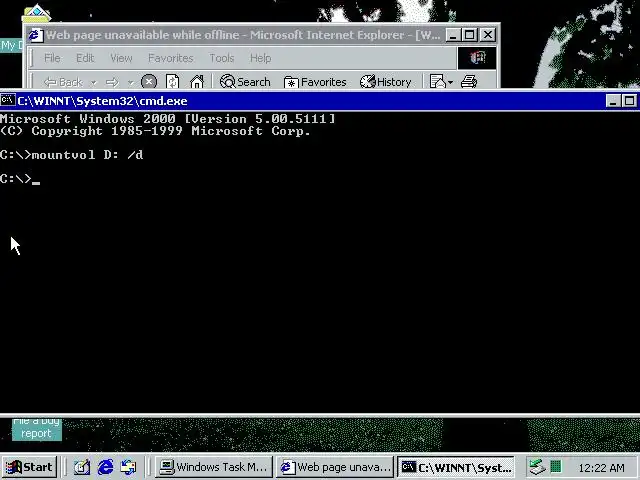Click the Forward arrow in Internet Explorer
640x480 pixels.
click(x=112, y=82)
